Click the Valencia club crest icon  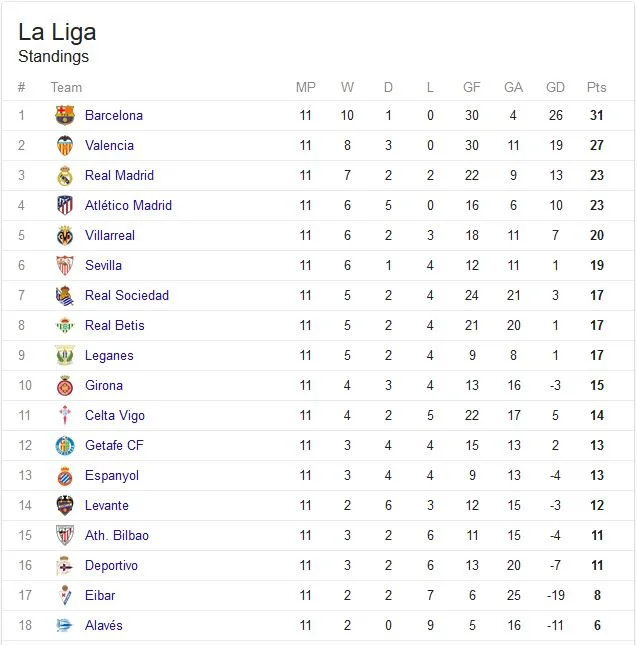click(x=65, y=145)
